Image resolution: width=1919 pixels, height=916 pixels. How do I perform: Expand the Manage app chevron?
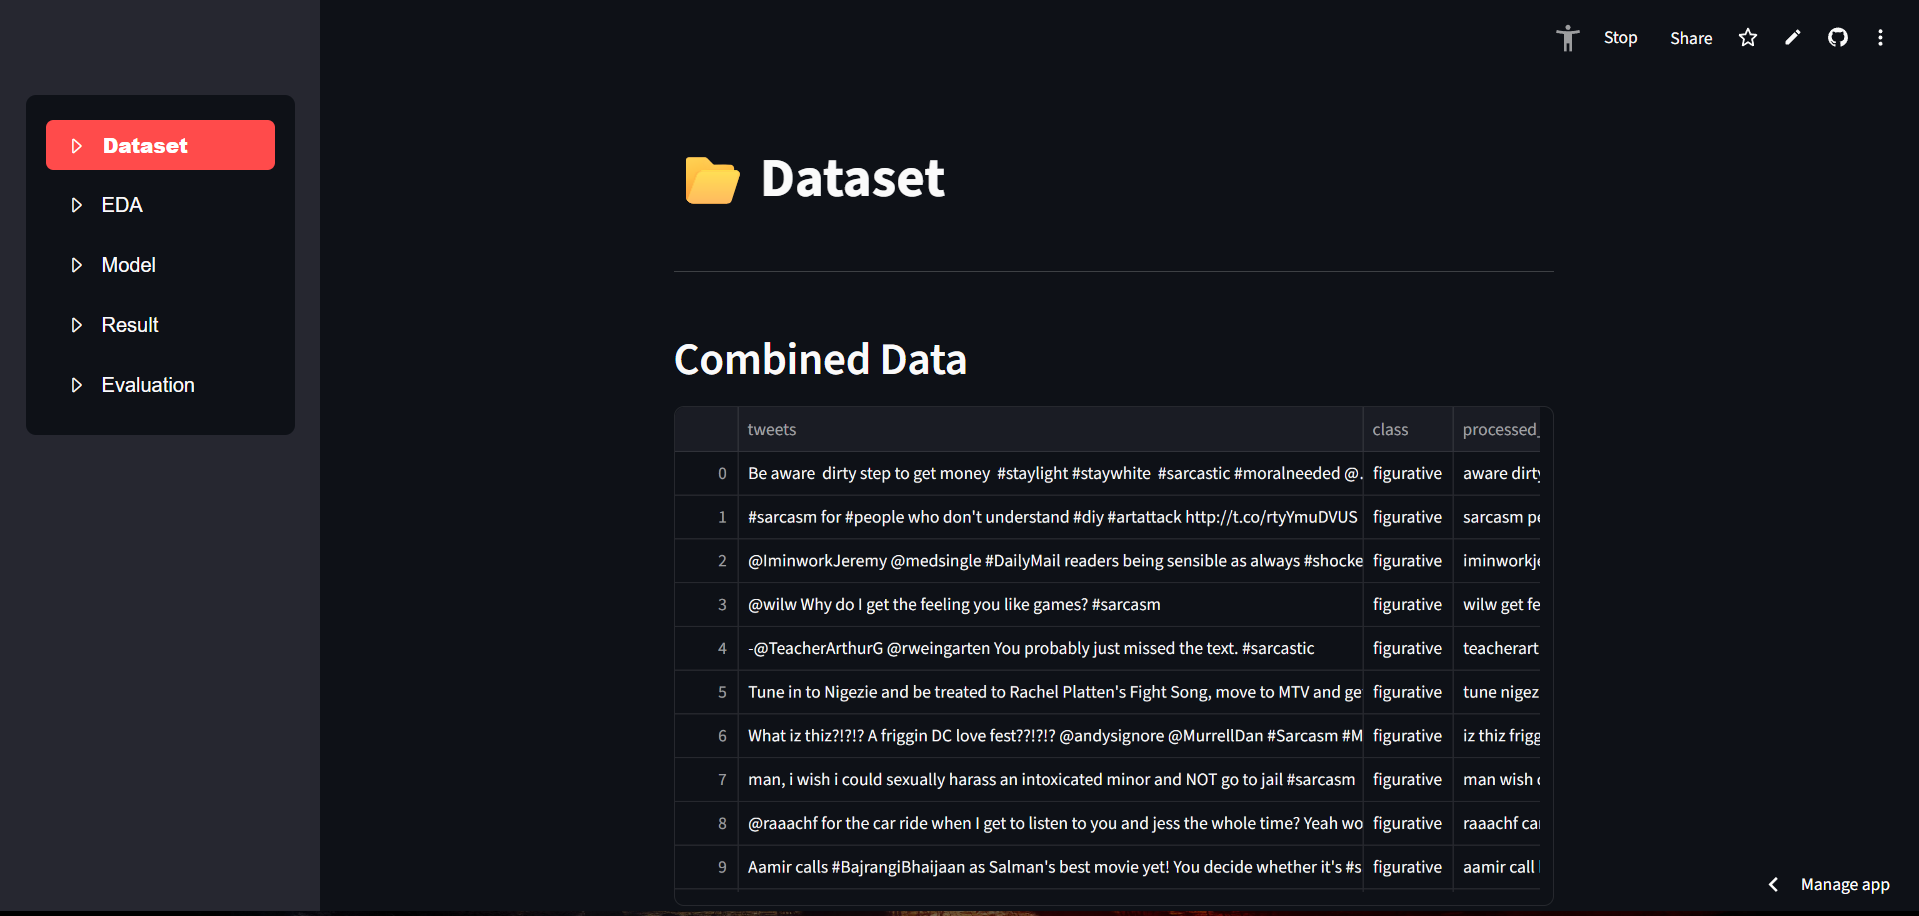coord(1773,884)
